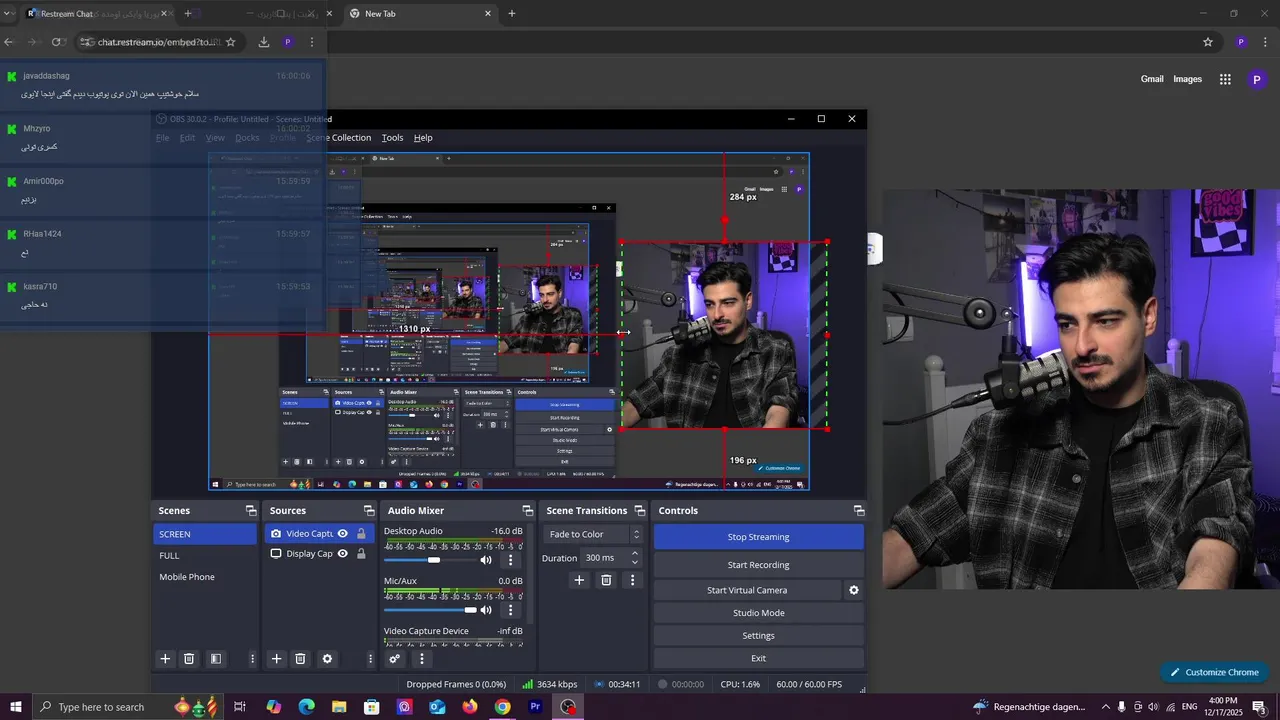Open the virtual camera settings gear

854,590
